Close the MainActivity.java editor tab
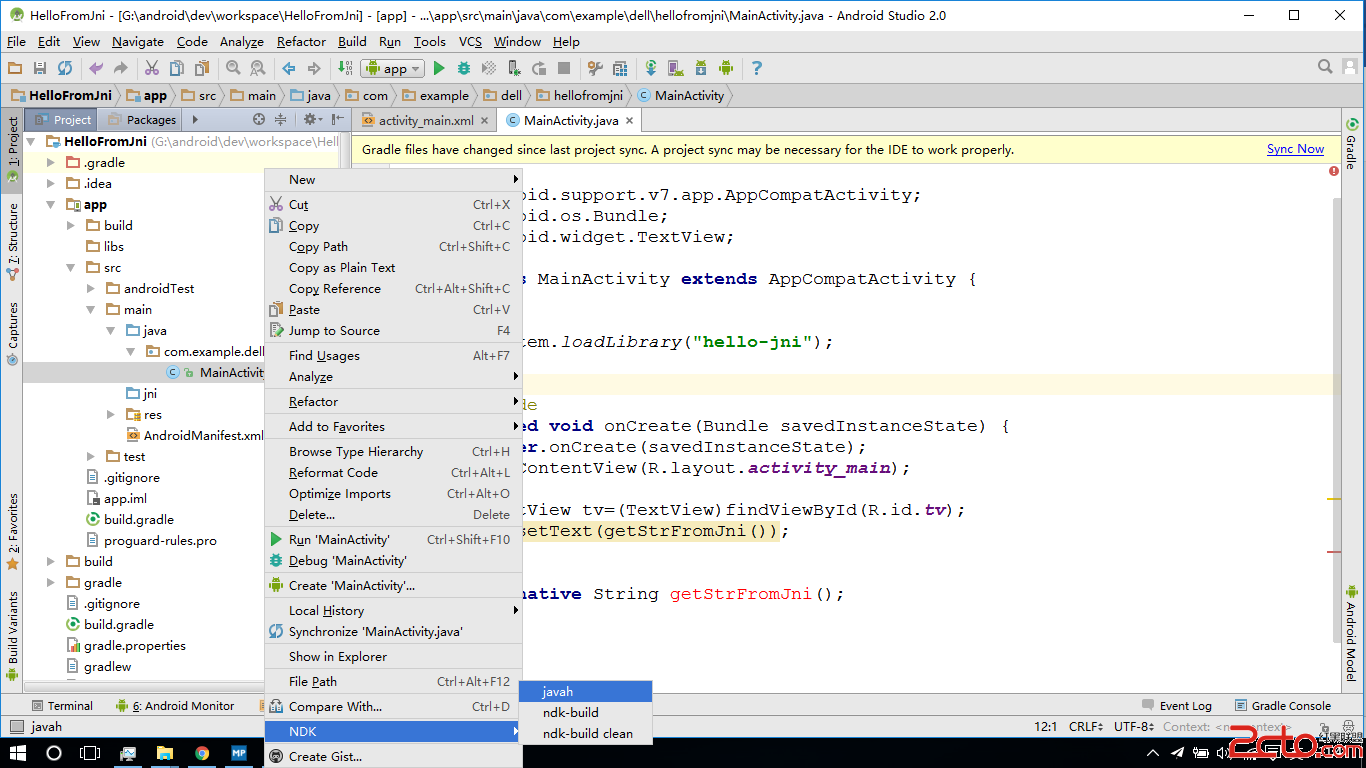The image size is (1366, 768). [630, 121]
